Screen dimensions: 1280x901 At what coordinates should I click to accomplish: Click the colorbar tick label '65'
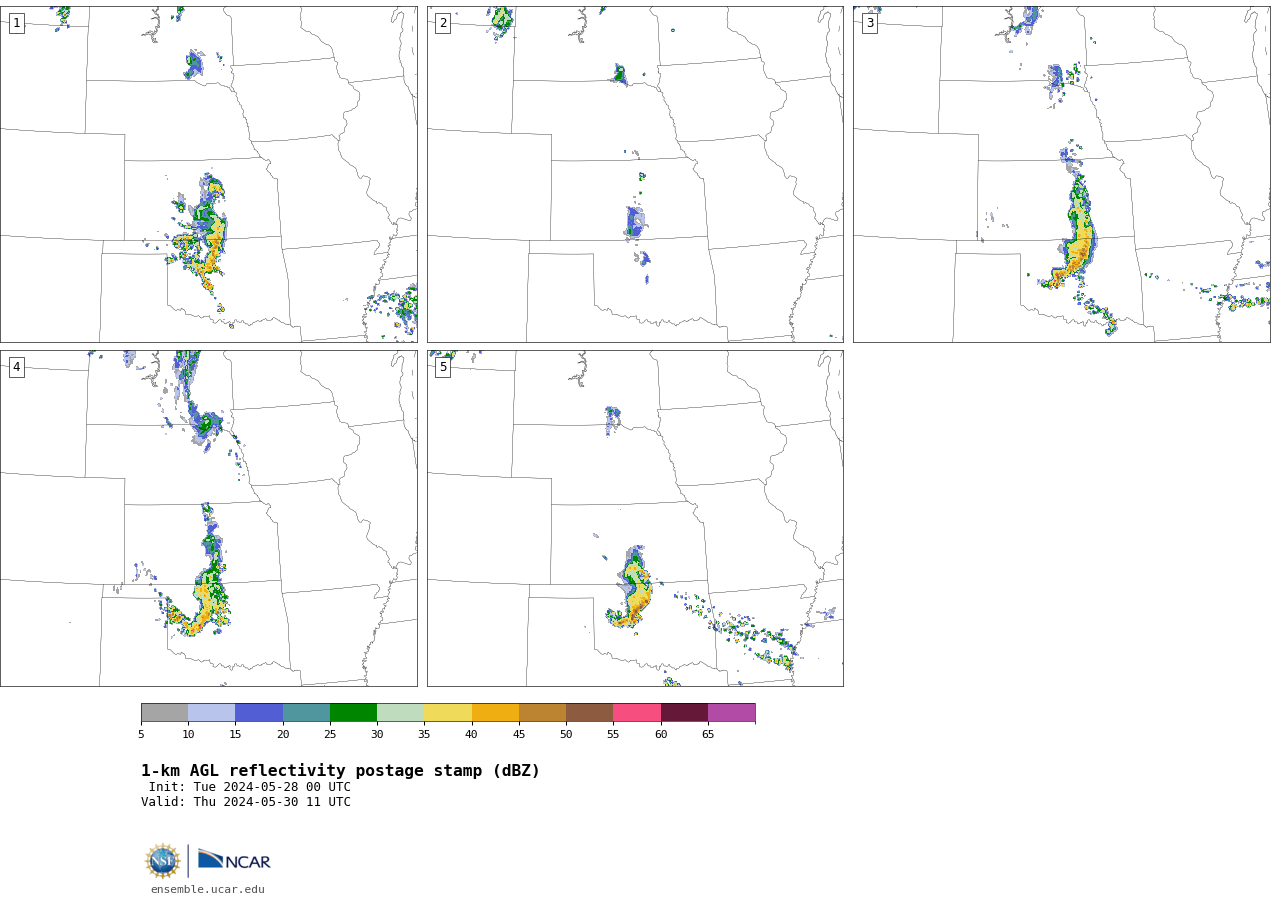(708, 735)
